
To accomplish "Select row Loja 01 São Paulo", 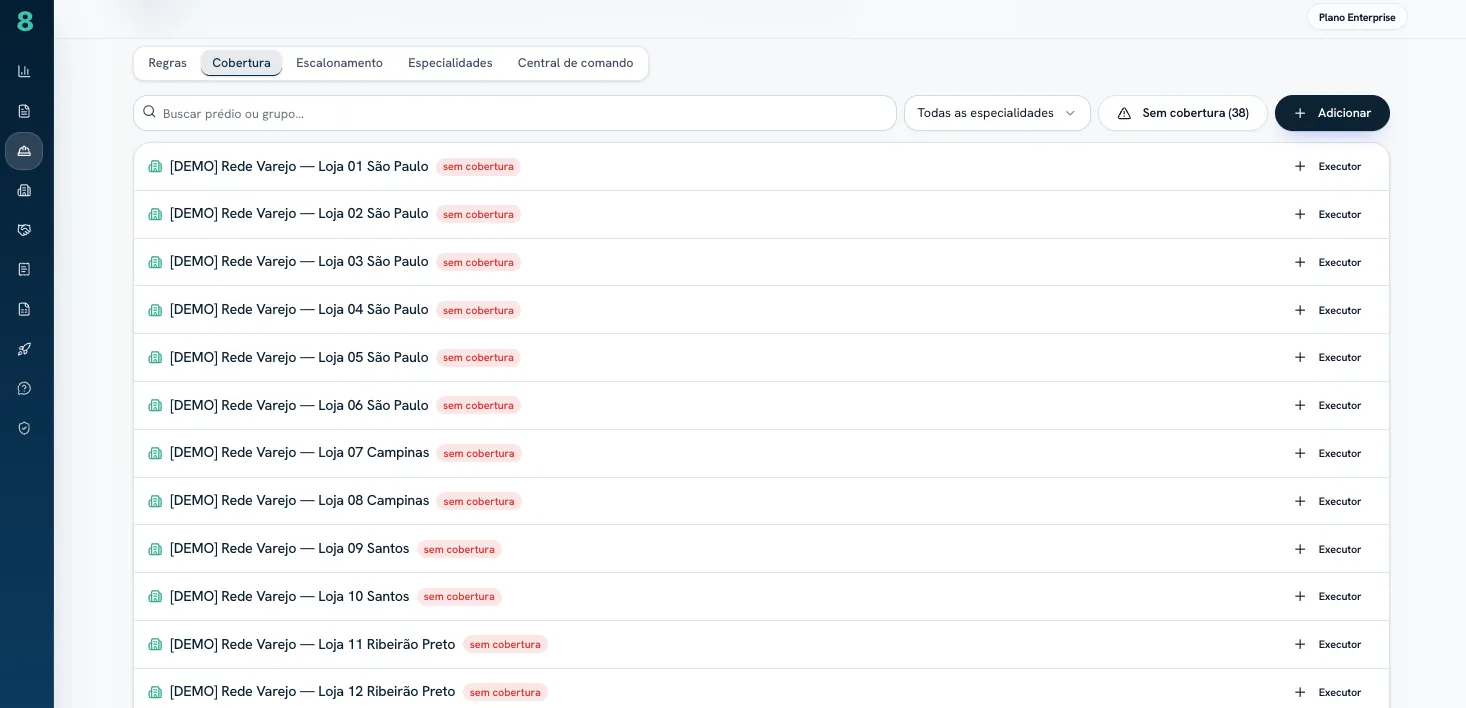I will (761, 167).
